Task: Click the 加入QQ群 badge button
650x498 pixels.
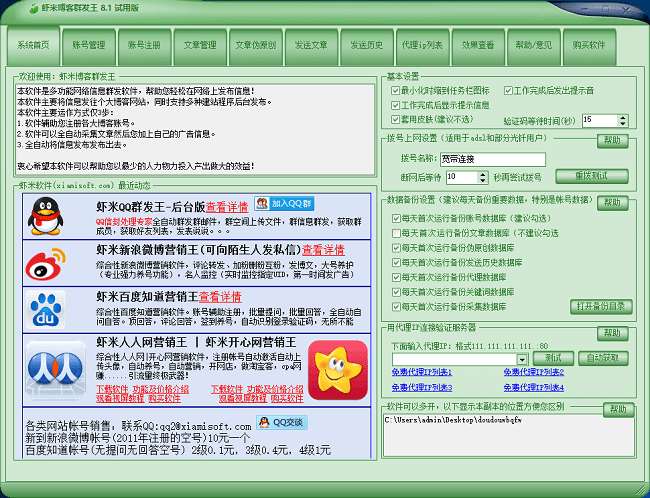Action: (284, 204)
